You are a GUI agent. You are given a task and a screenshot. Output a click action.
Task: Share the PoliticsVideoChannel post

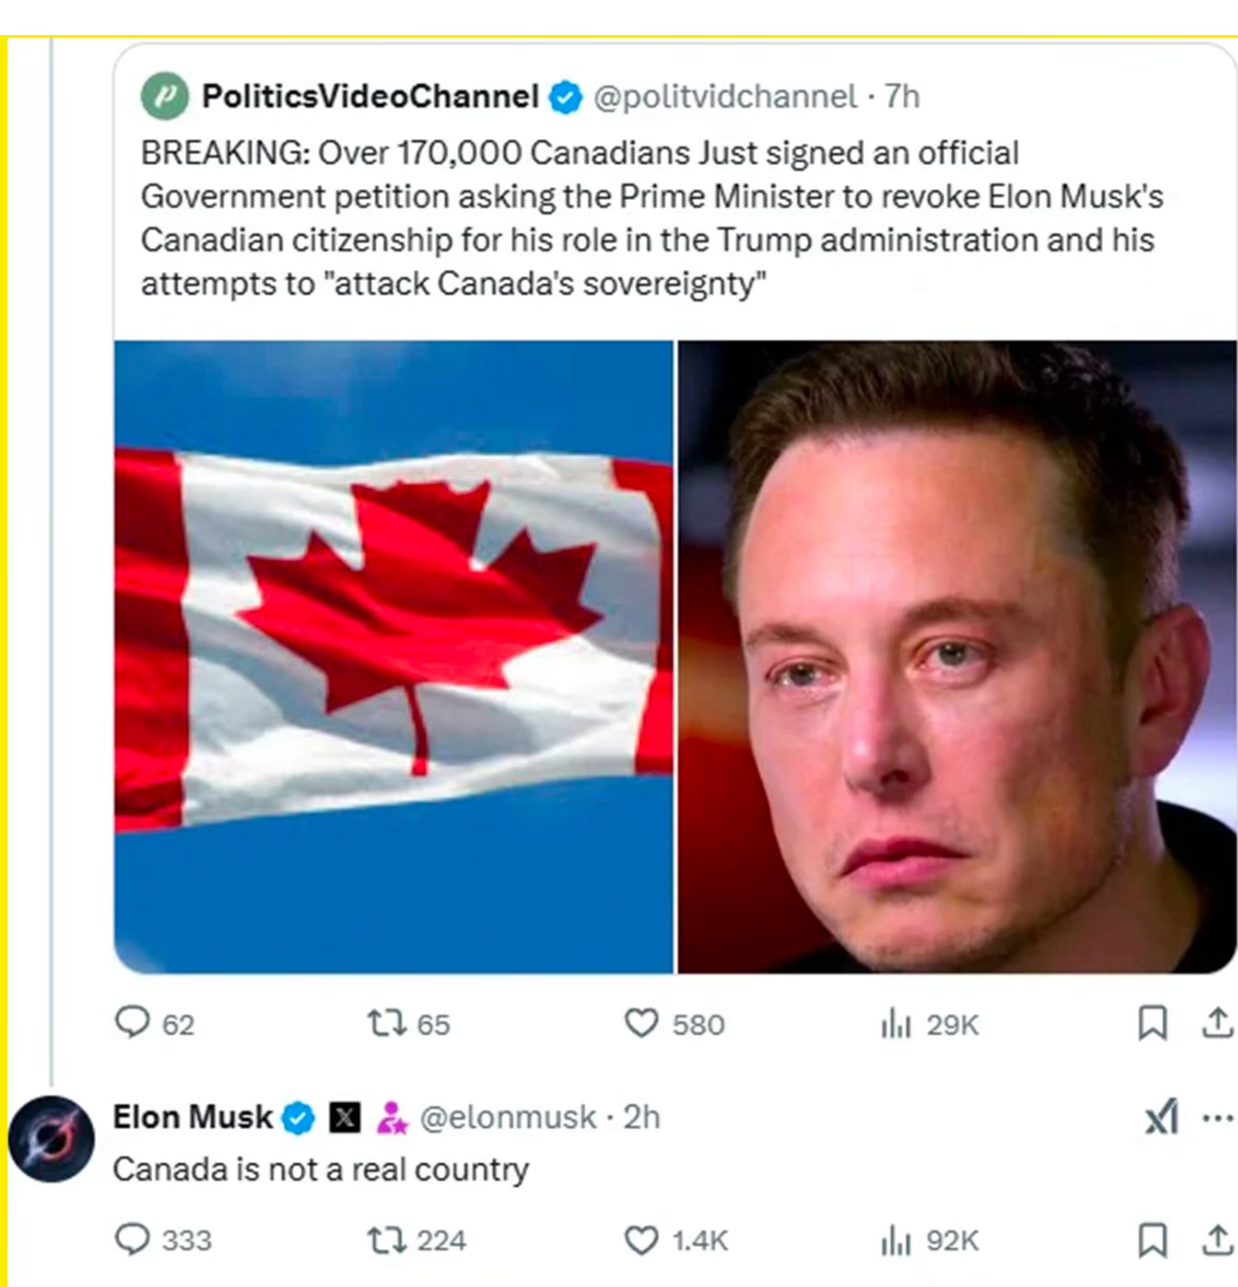click(x=1217, y=1023)
